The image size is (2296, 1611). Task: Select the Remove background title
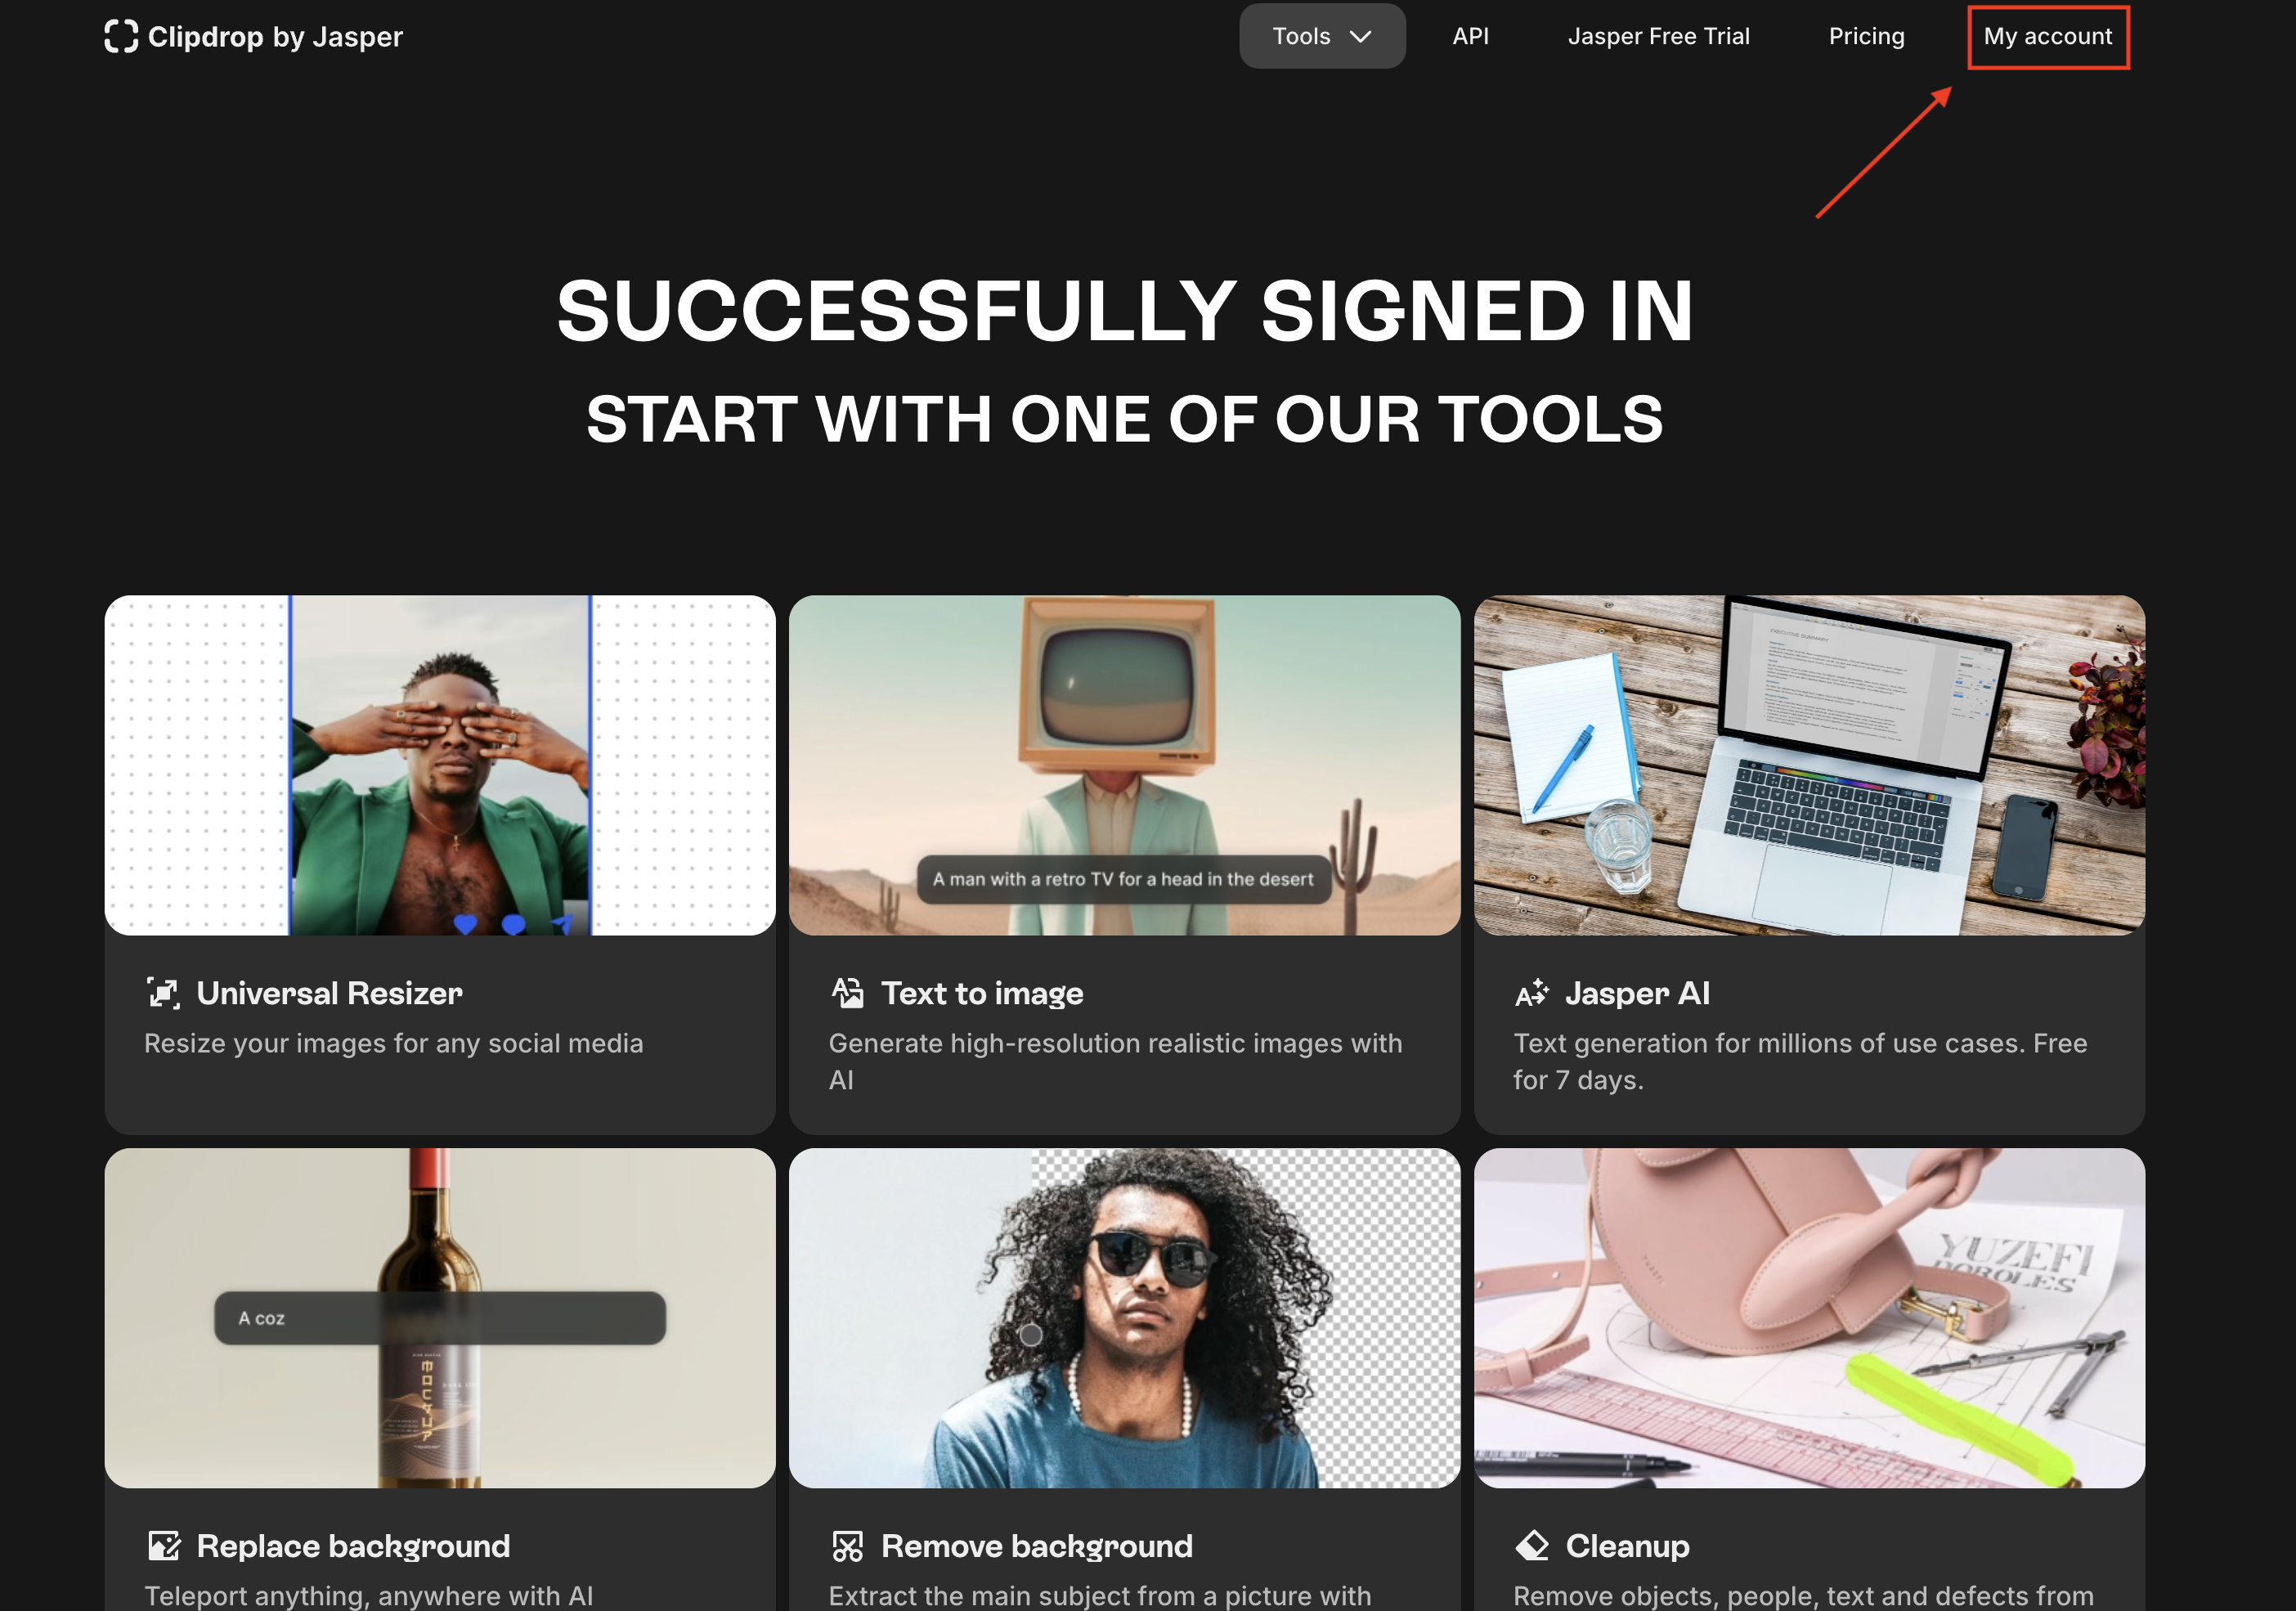point(1037,1546)
